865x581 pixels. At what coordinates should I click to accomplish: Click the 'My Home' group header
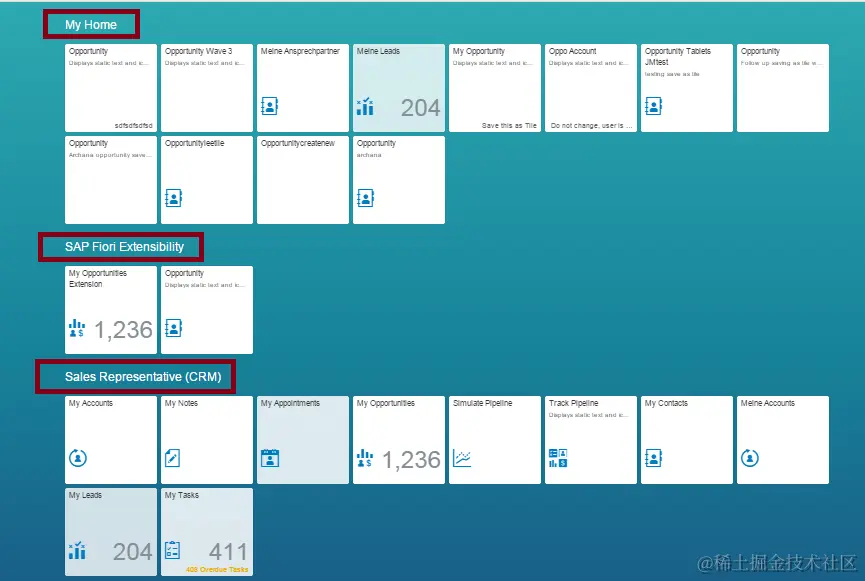91,25
